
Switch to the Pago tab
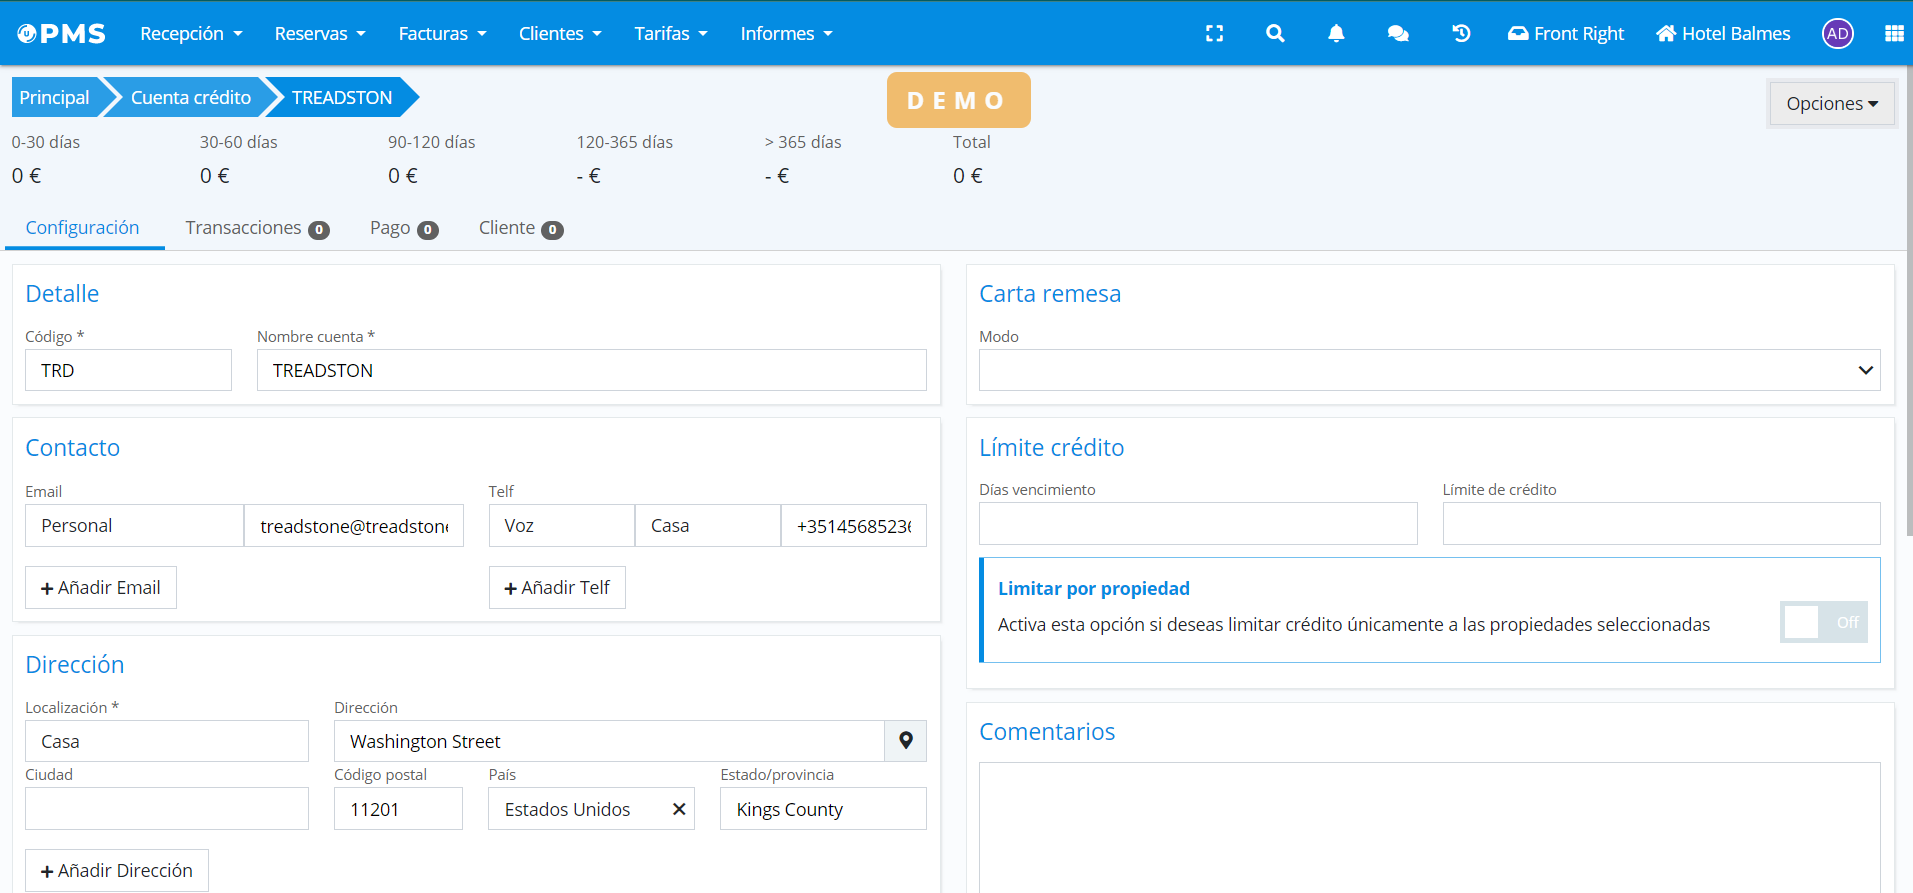403,228
